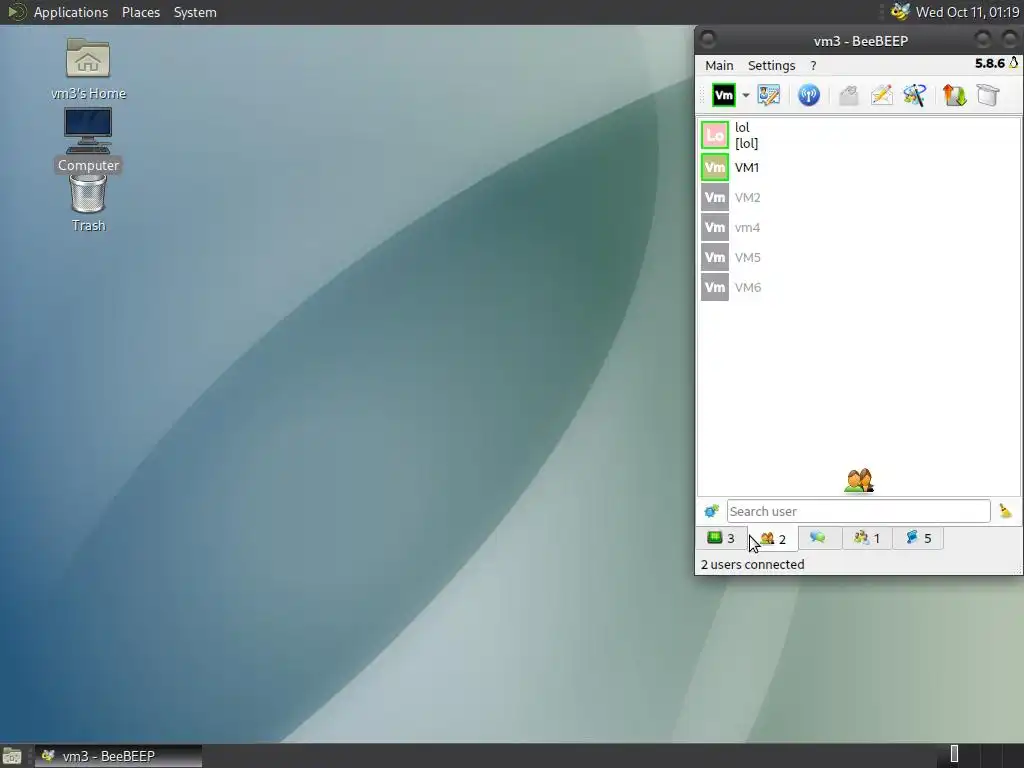This screenshot has width=1024, height=768.
Task: Select user lol [lol] in the list
Action: click(x=859, y=135)
